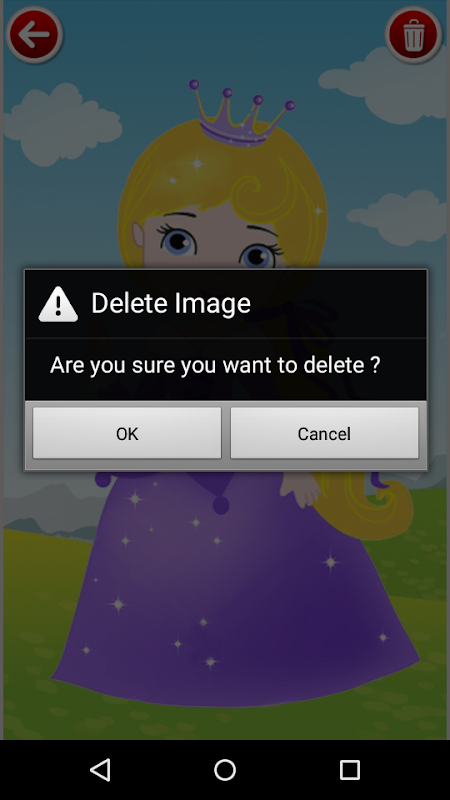Confirm deletion with the OK button
Screen dimensions: 450x800
(127, 433)
